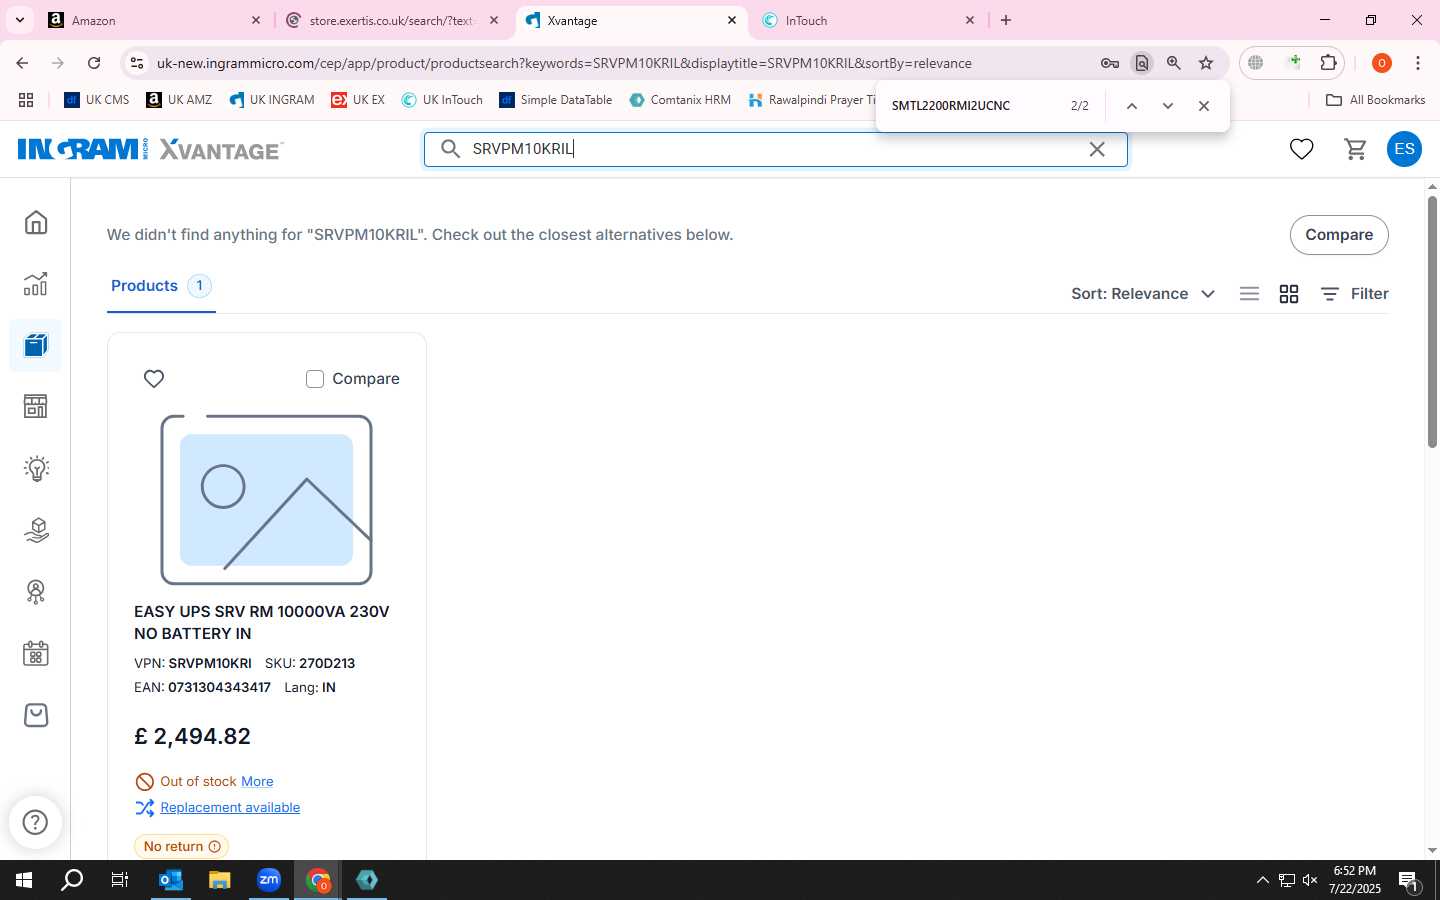Click the product search input field
The image size is (1440, 900).
(x=775, y=149)
